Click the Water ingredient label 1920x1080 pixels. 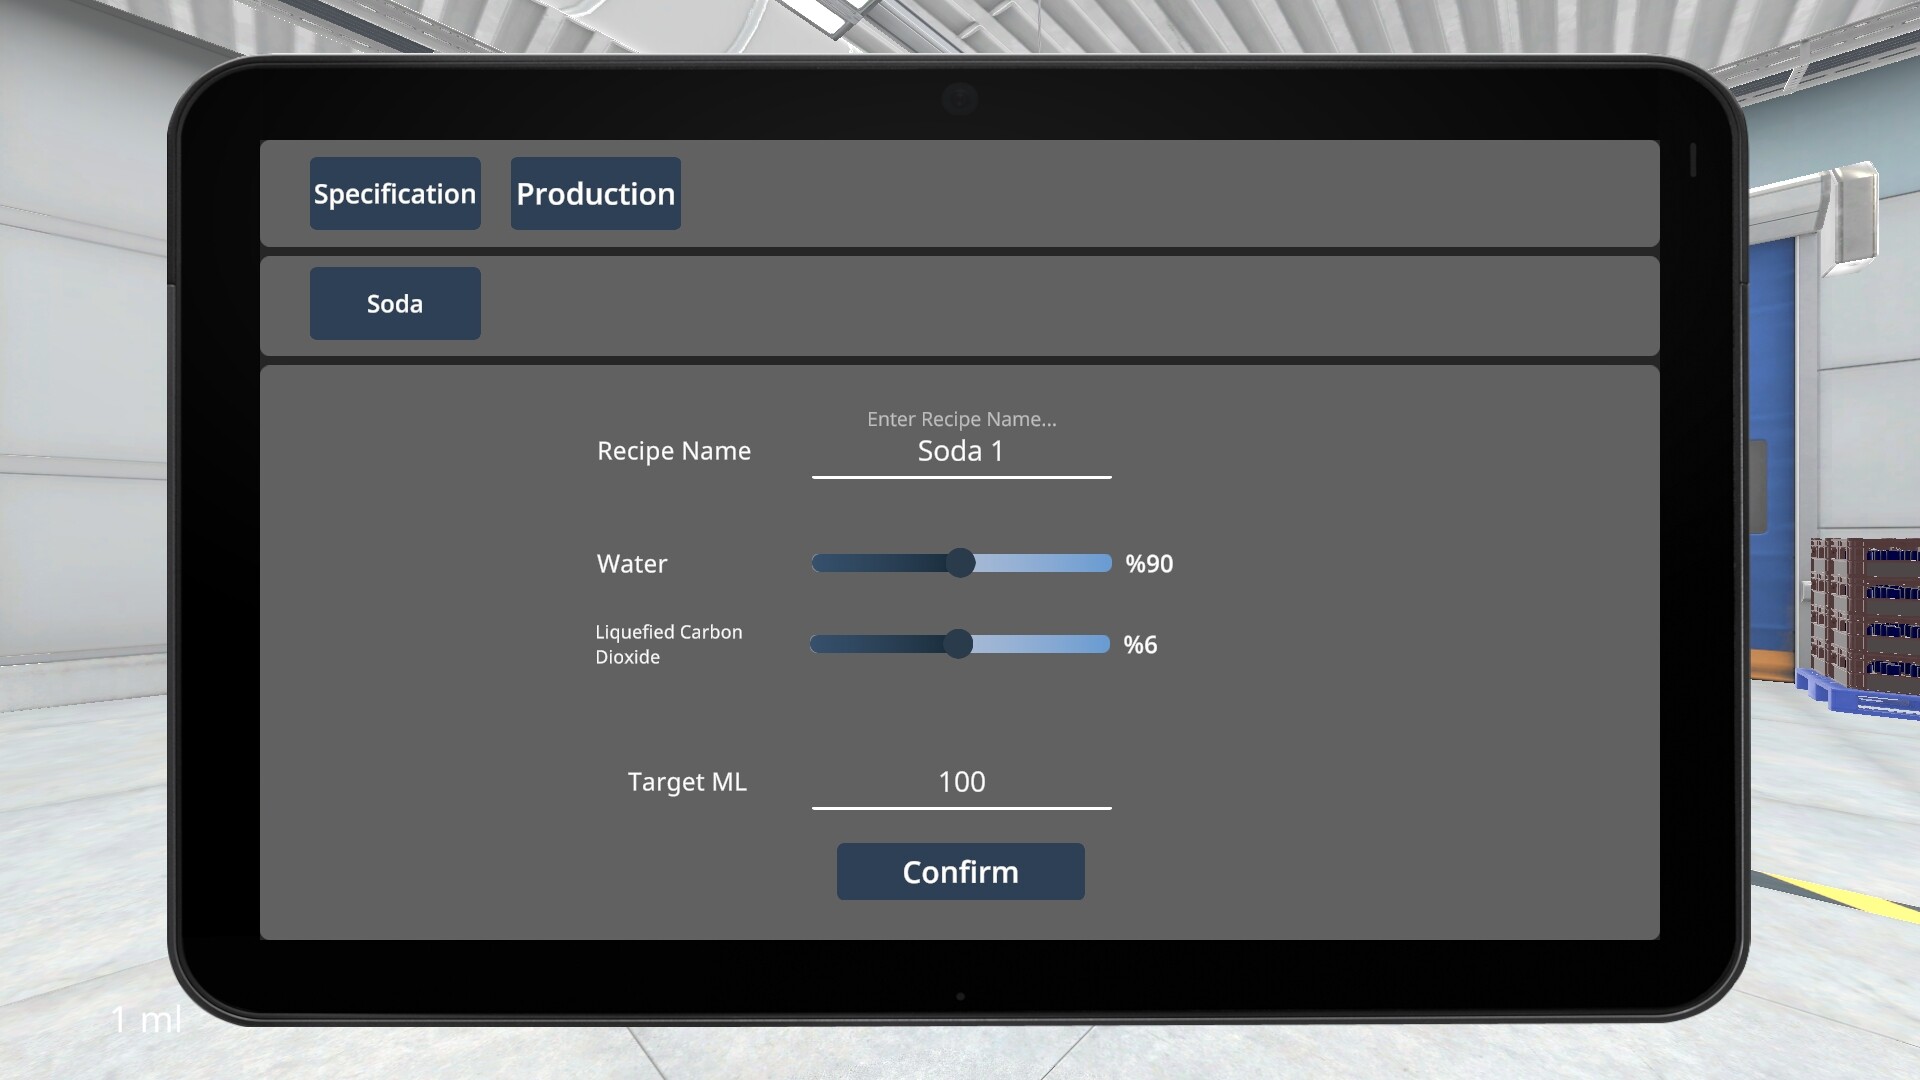pyautogui.click(x=631, y=563)
